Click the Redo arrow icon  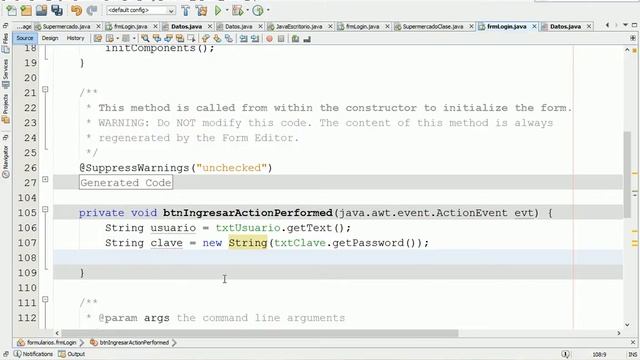(92, 10)
